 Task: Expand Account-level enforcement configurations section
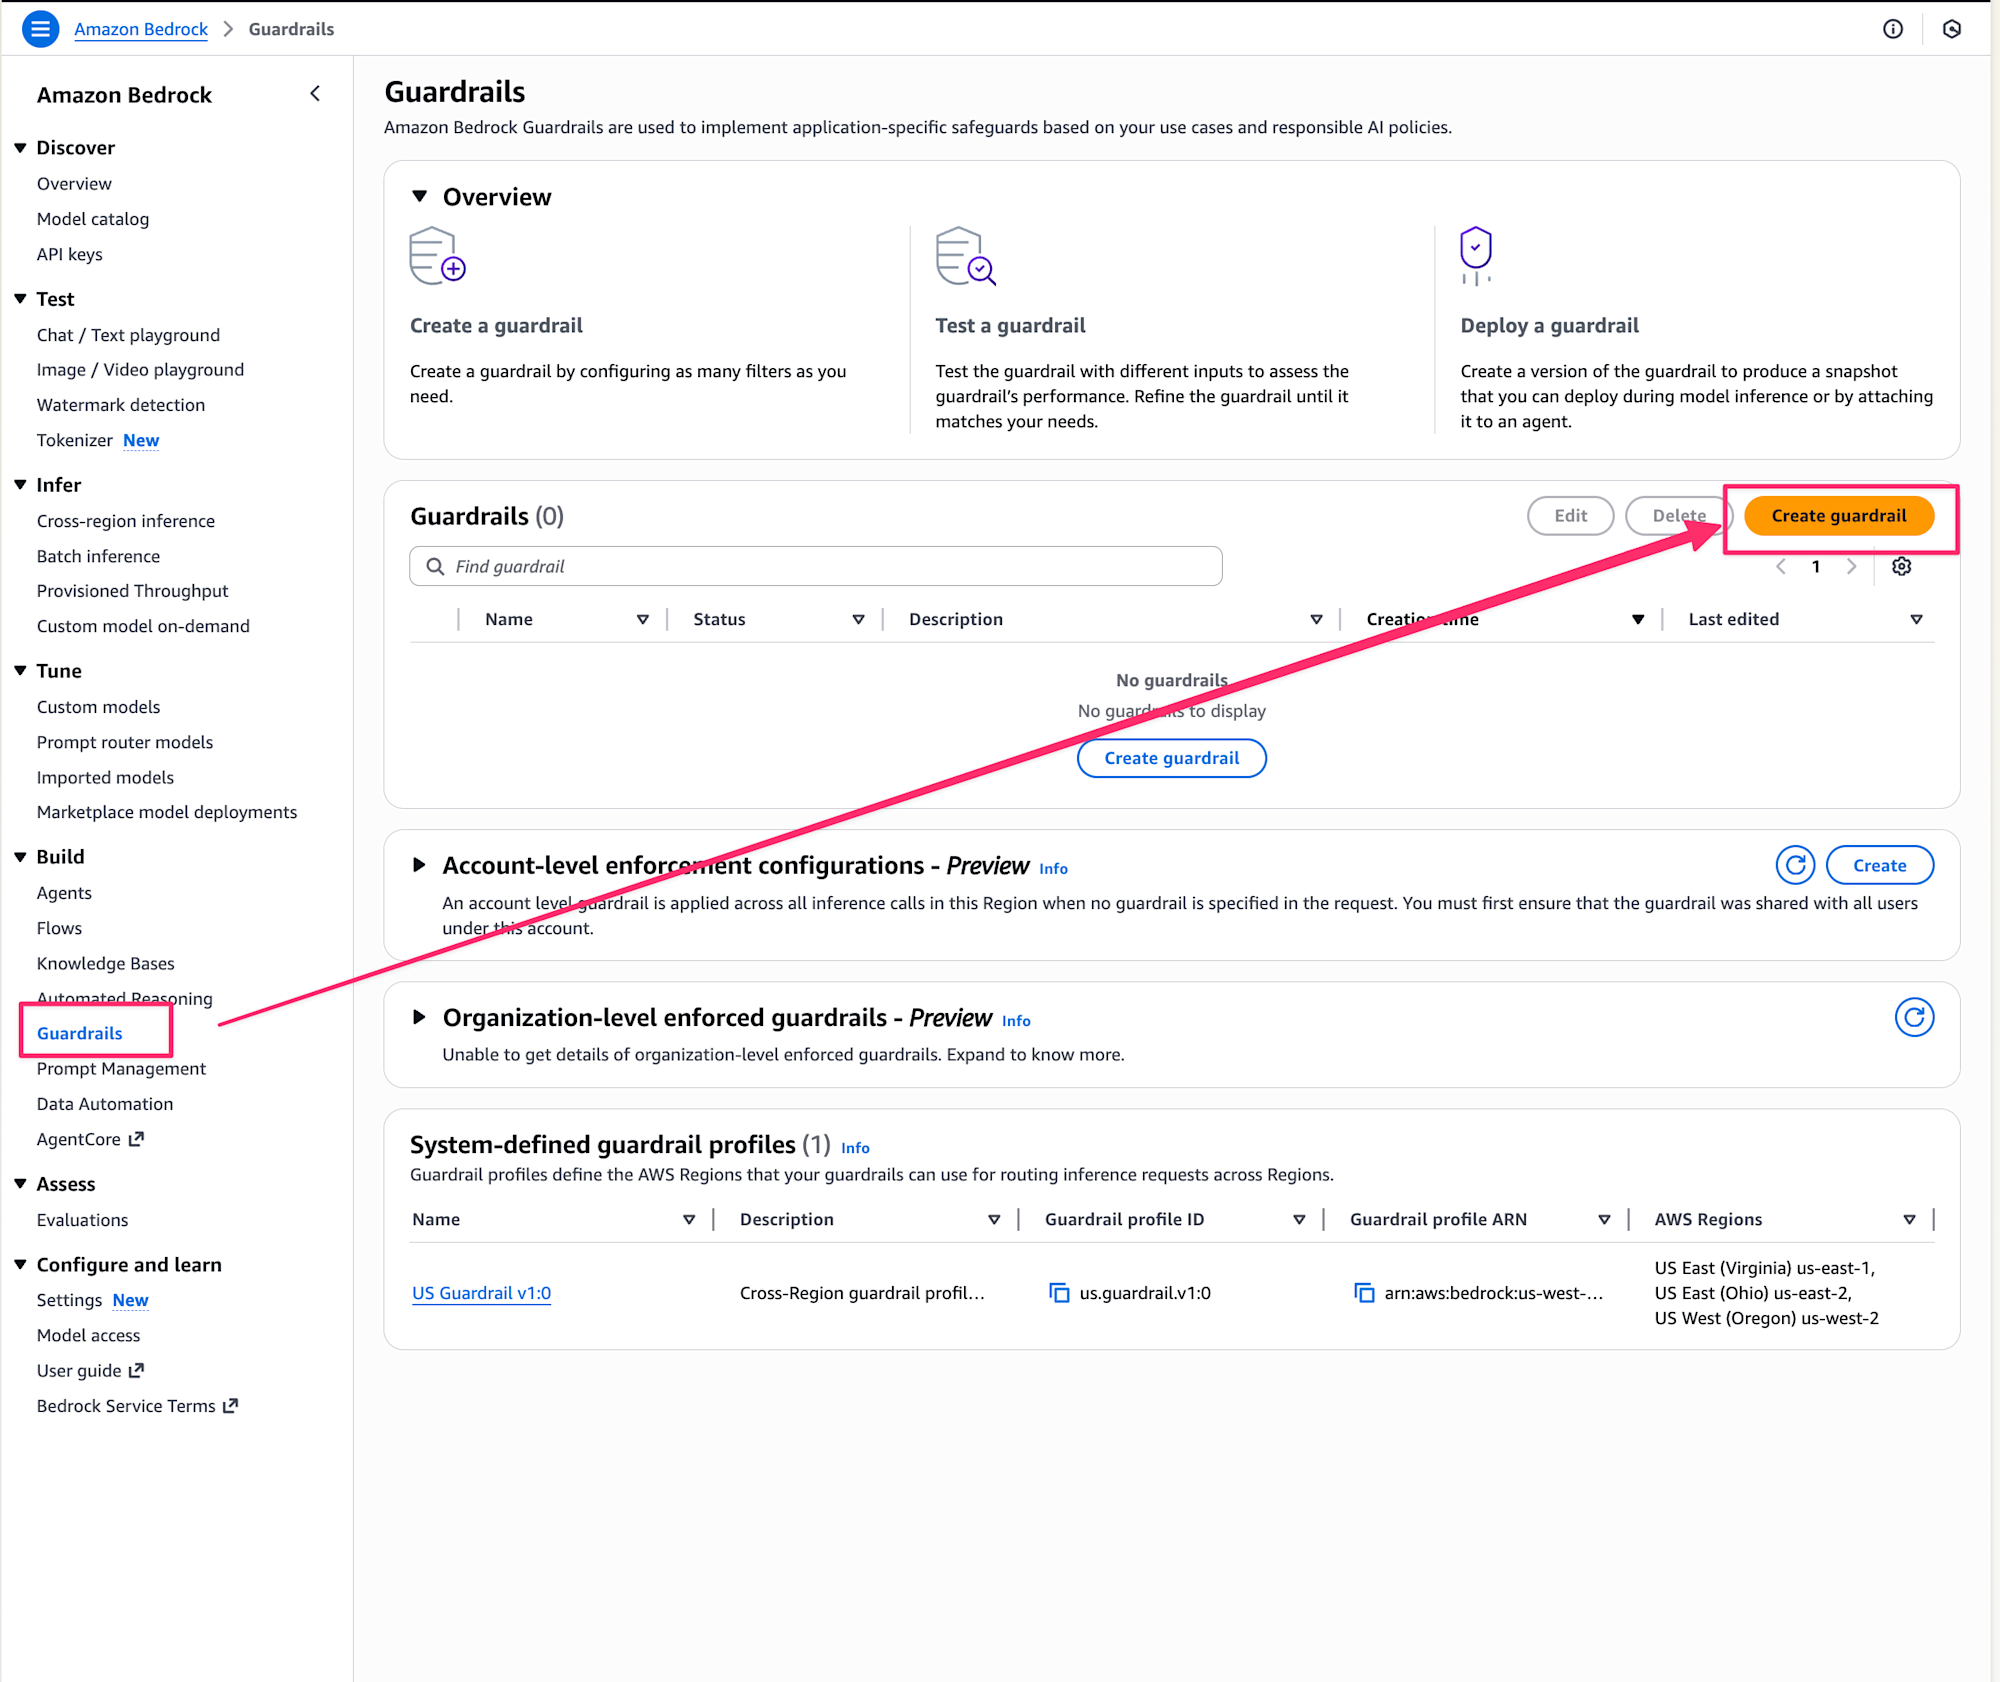(420, 865)
